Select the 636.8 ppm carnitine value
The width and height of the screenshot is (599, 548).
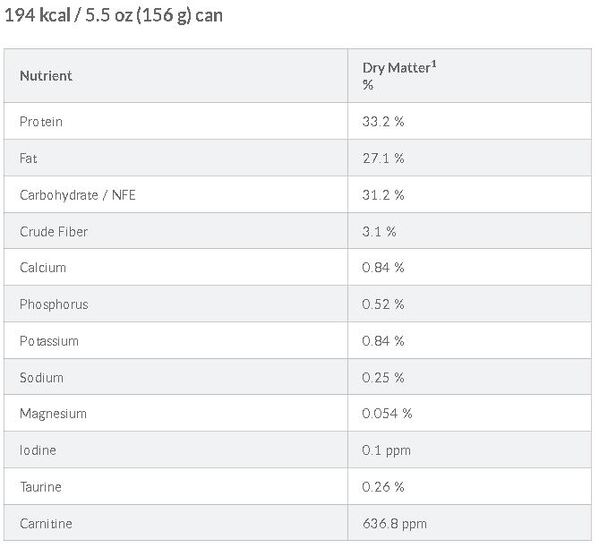coord(395,524)
